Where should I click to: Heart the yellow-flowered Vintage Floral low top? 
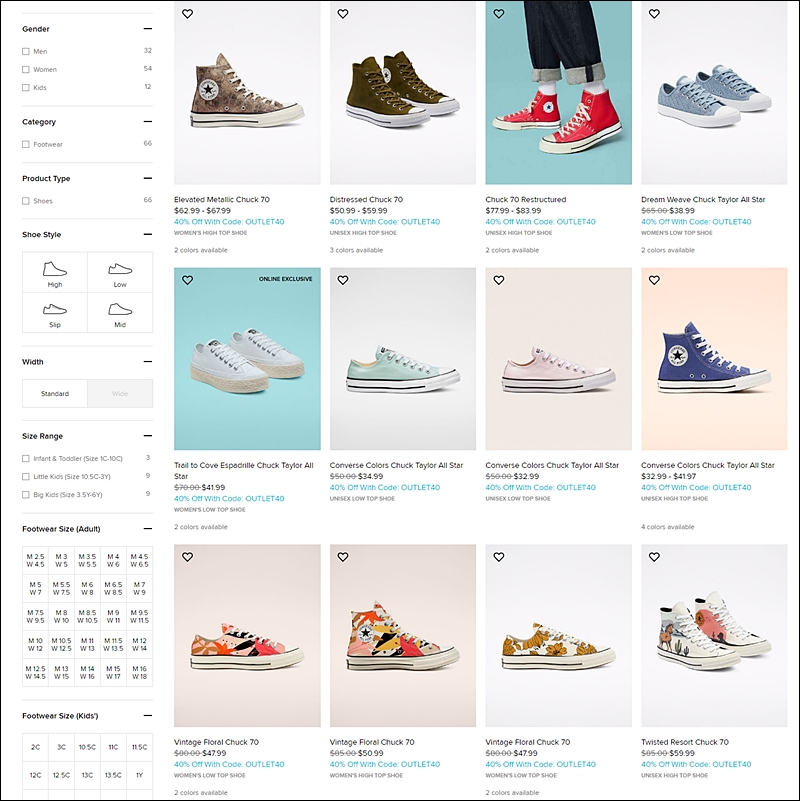click(499, 557)
